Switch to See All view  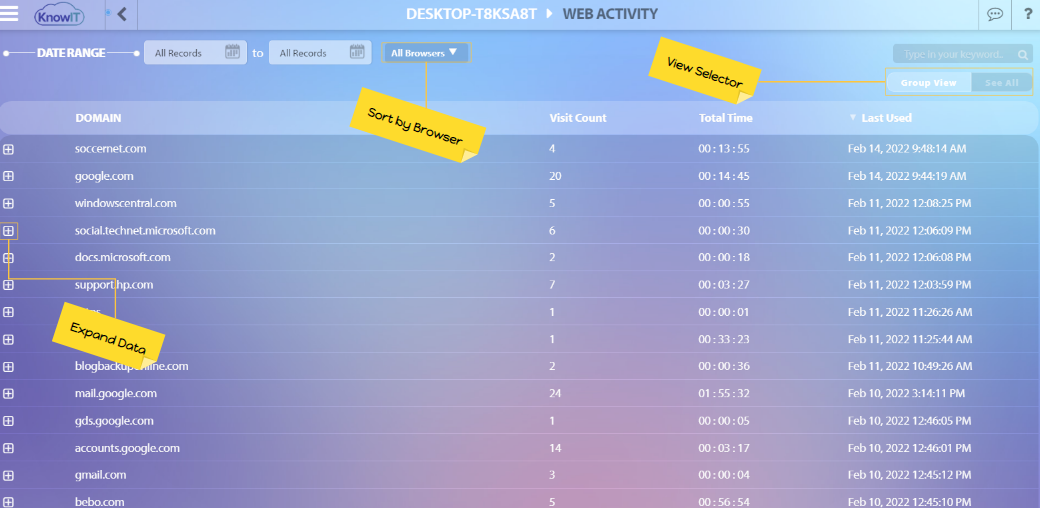tap(1002, 83)
